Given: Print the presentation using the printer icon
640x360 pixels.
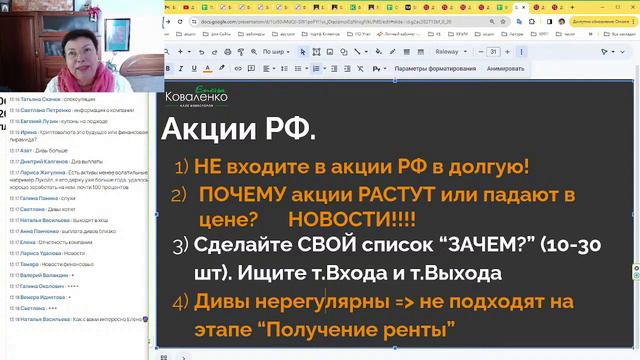Looking at the screenshot, I should click(x=228, y=52).
